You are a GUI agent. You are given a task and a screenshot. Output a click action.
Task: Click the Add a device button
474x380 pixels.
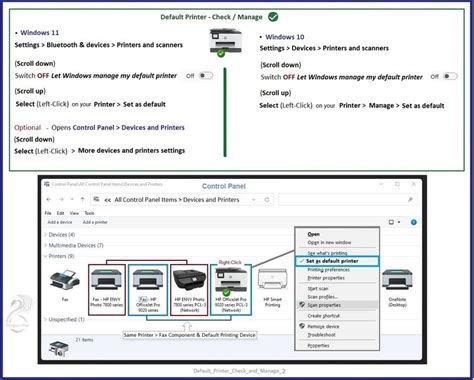point(60,222)
